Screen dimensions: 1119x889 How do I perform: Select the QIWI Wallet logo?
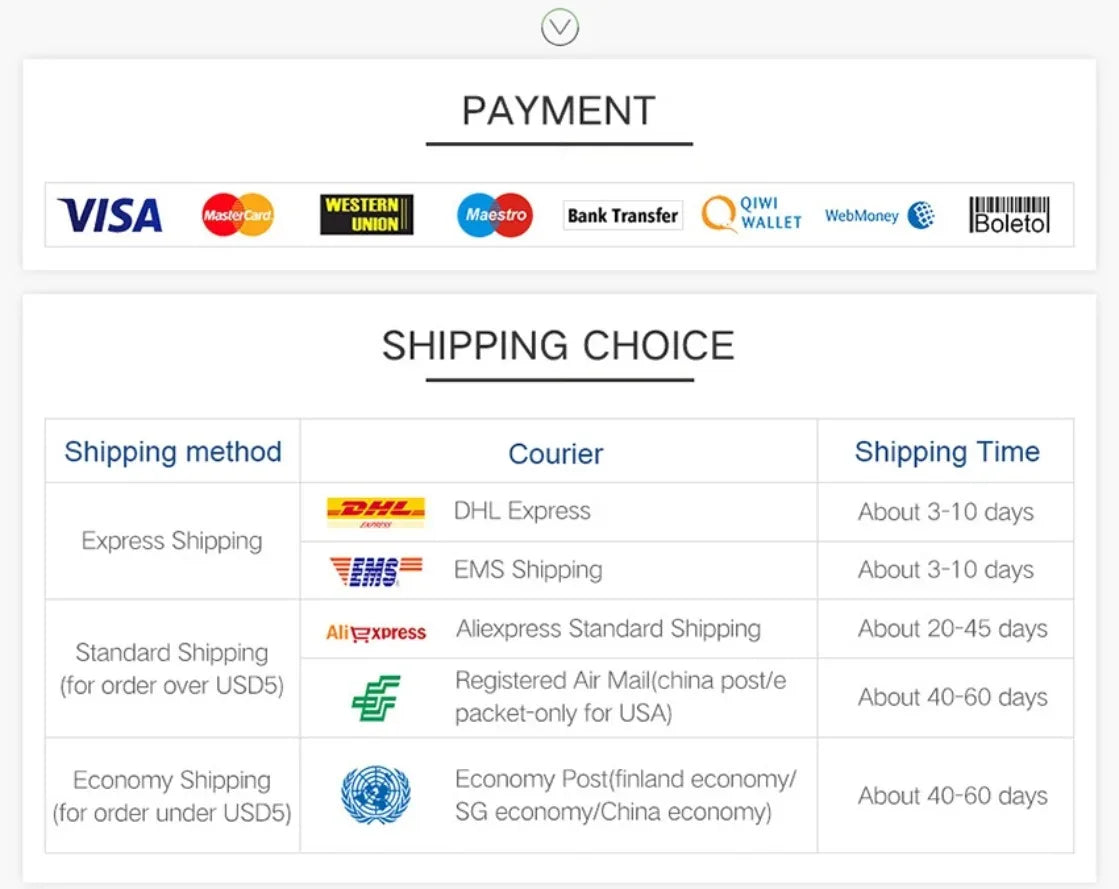[752, 214]
